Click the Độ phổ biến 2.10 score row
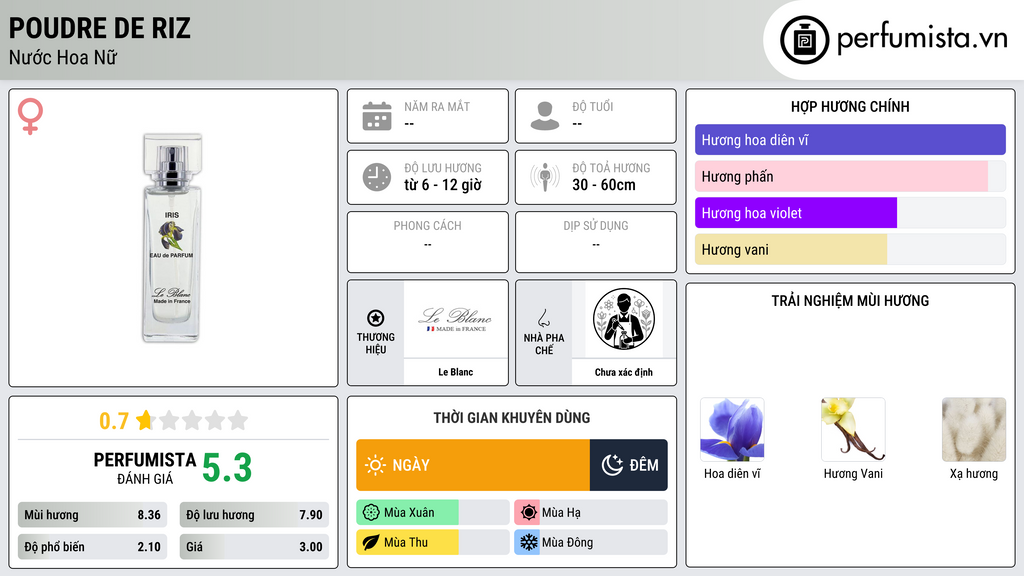 92,547
